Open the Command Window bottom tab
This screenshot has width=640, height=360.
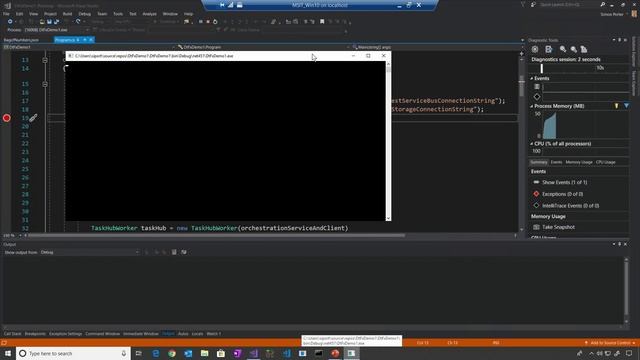102,334
